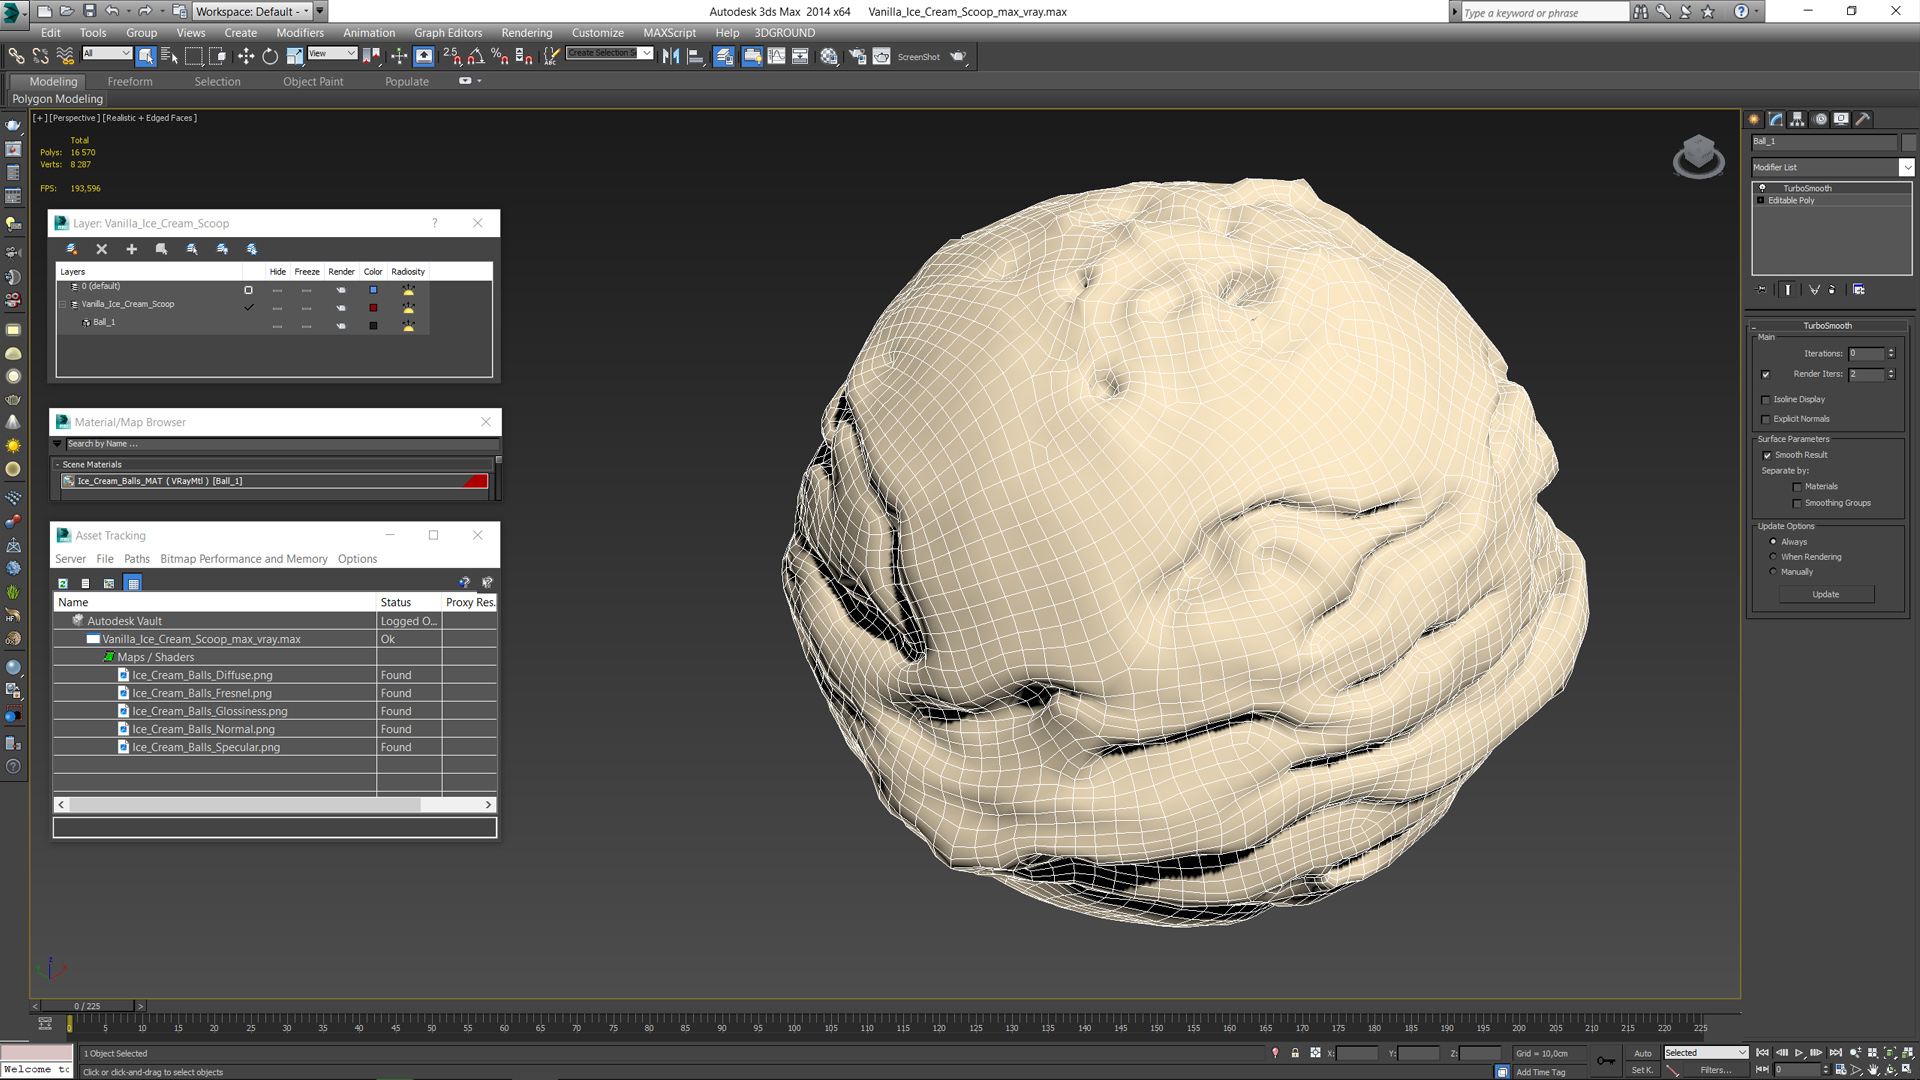1920x1080 pixels.
Task: Add selected objects to layer plus icon
Action: (x=131, y=249)
